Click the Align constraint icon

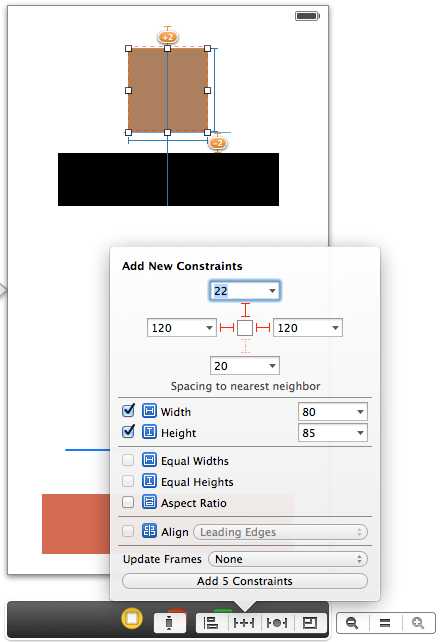click(x=149, y=531)
